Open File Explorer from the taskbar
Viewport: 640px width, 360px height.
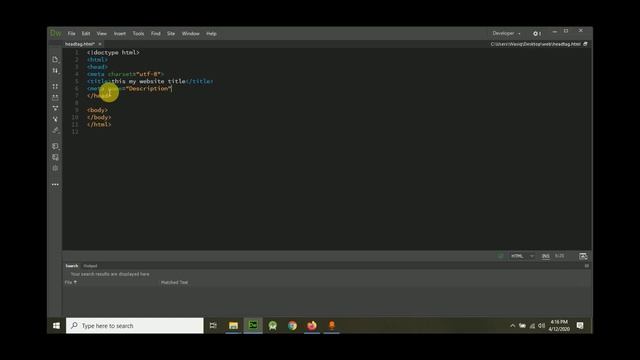click(233, 326)
